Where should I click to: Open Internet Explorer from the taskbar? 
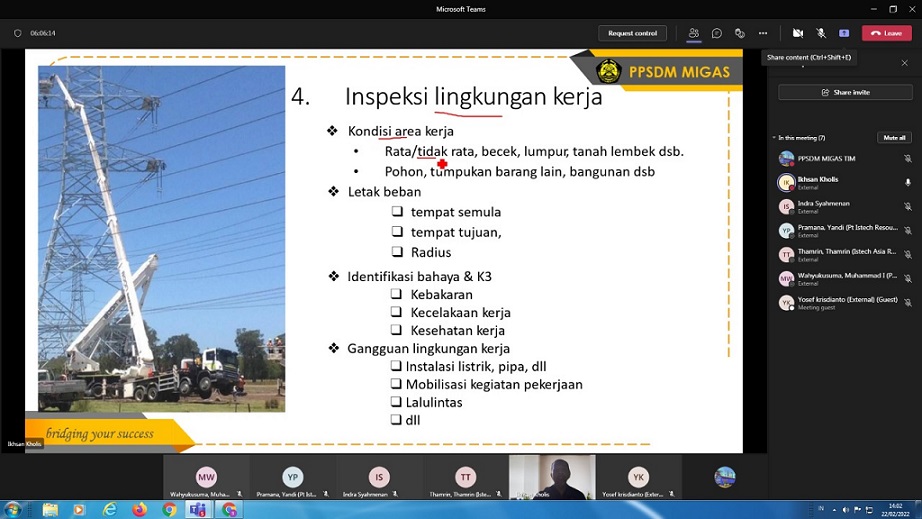point(109,510)
